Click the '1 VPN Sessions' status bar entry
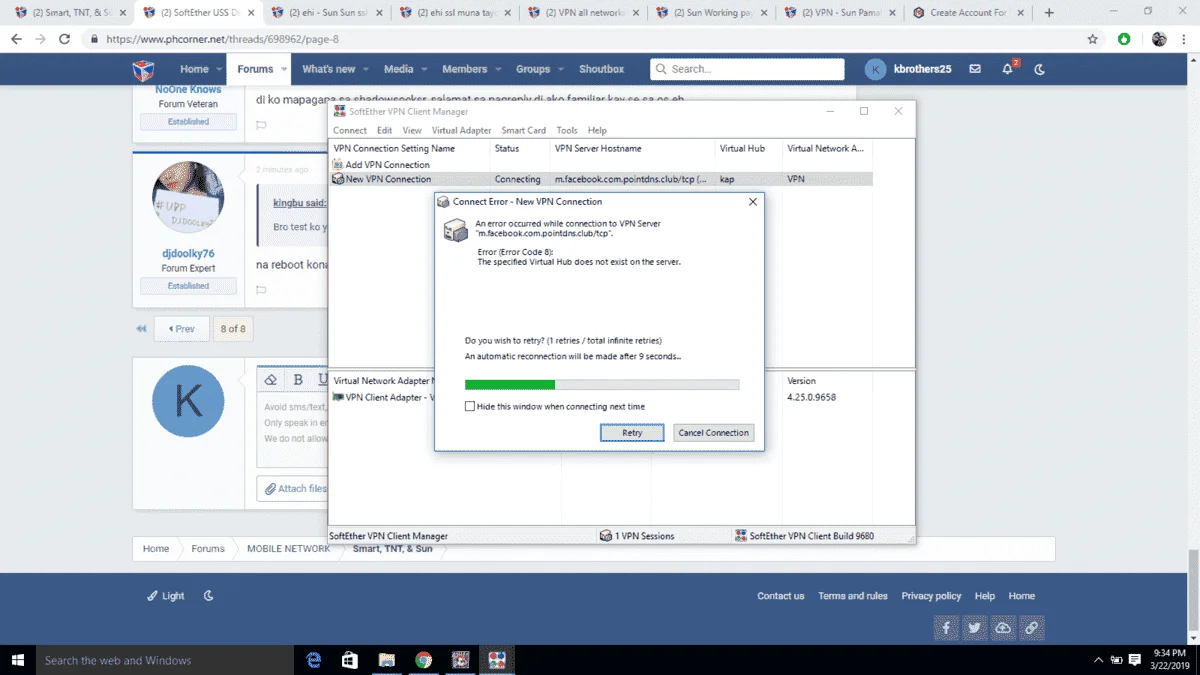This screenshot has width=1200, height=675. pos(637,536)
